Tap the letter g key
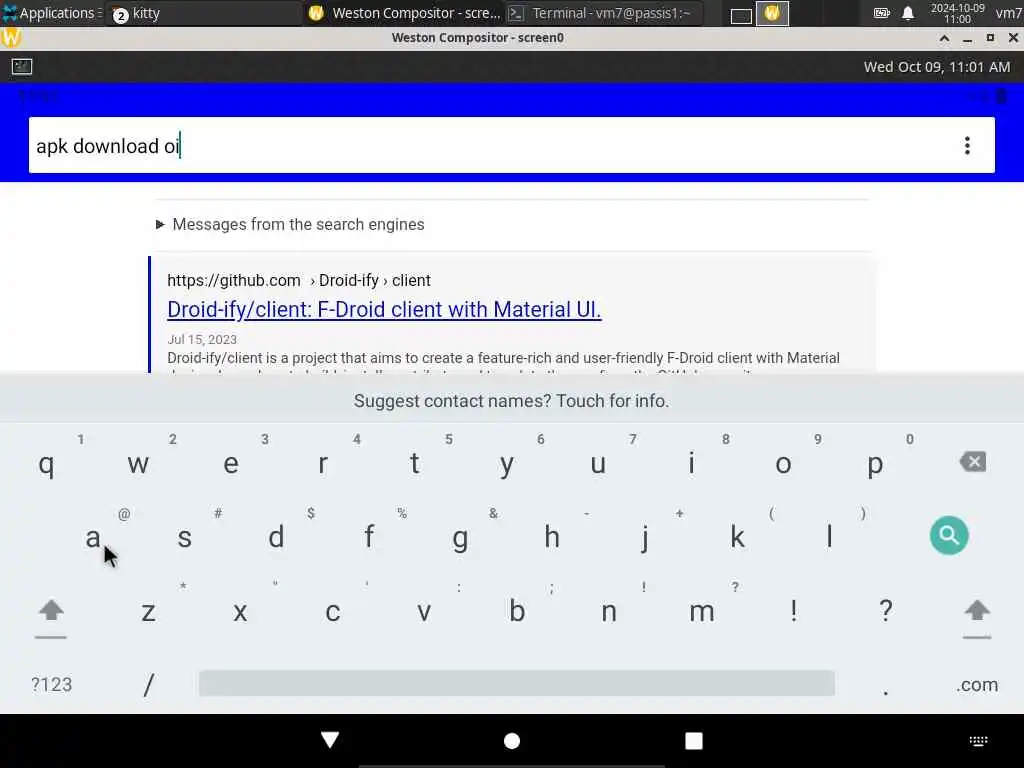Image resolution: width=1024 pixels, height=768 pixels. pyautogui.click(x=460, y=539)
